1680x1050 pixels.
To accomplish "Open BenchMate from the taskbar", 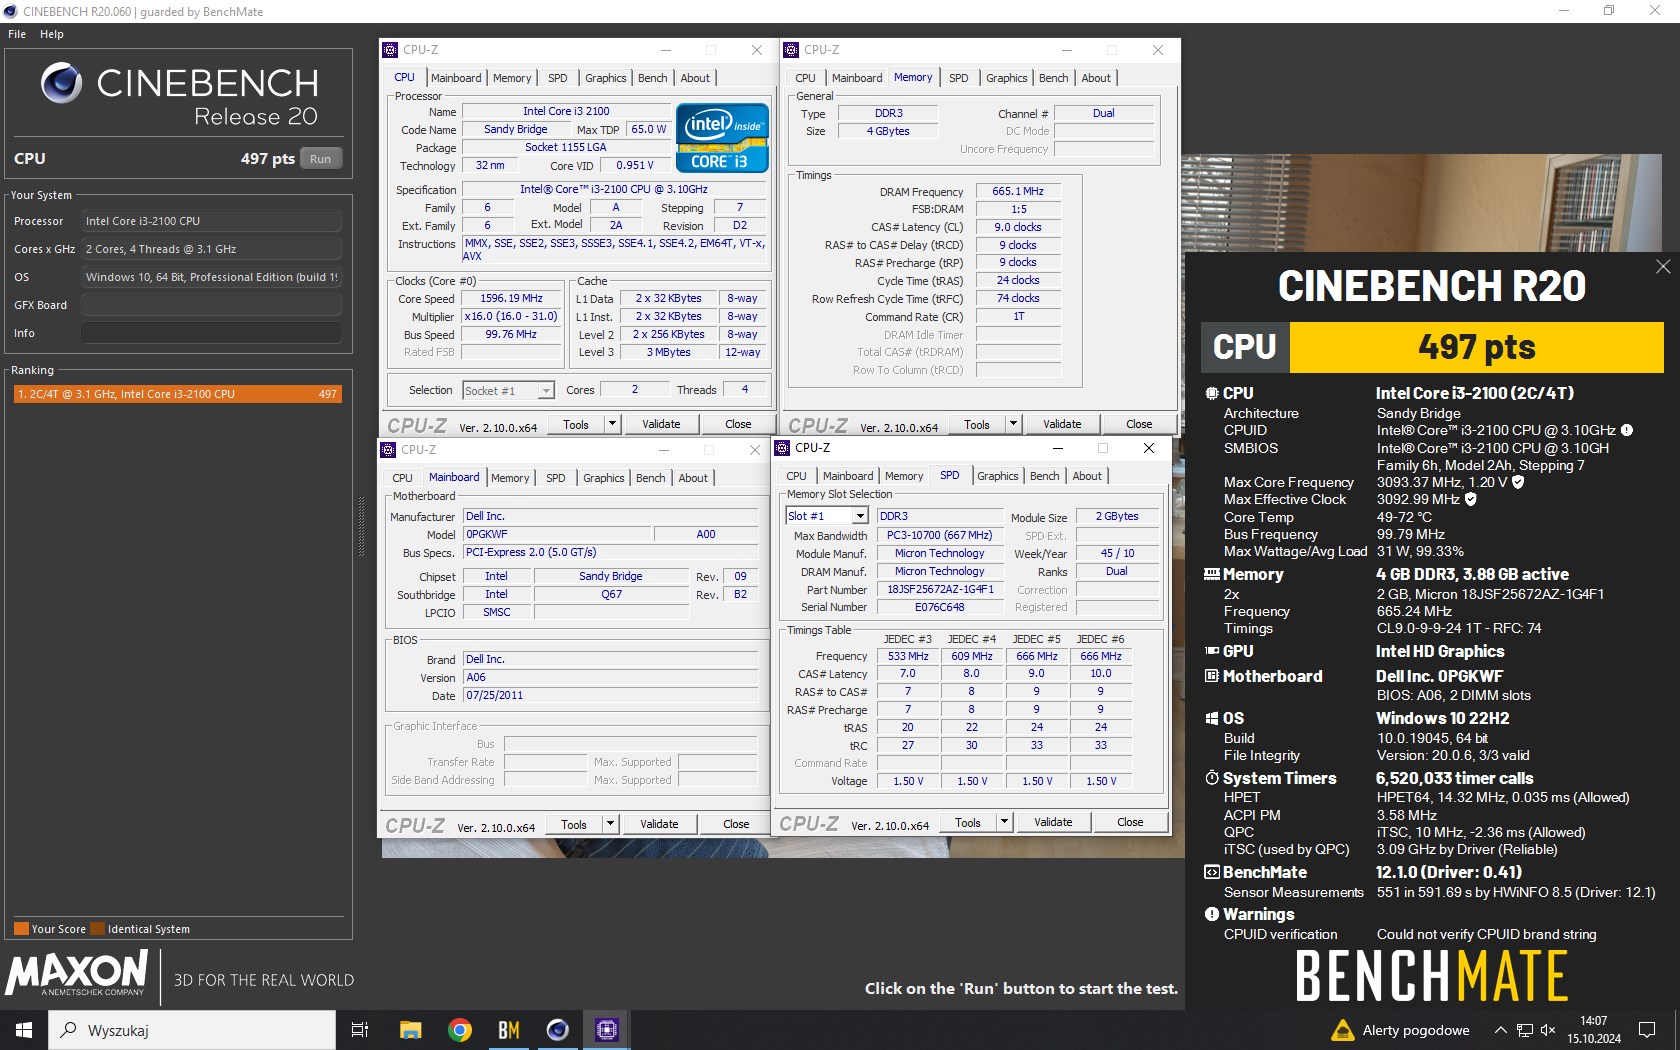I will [x=508, y=1030].
